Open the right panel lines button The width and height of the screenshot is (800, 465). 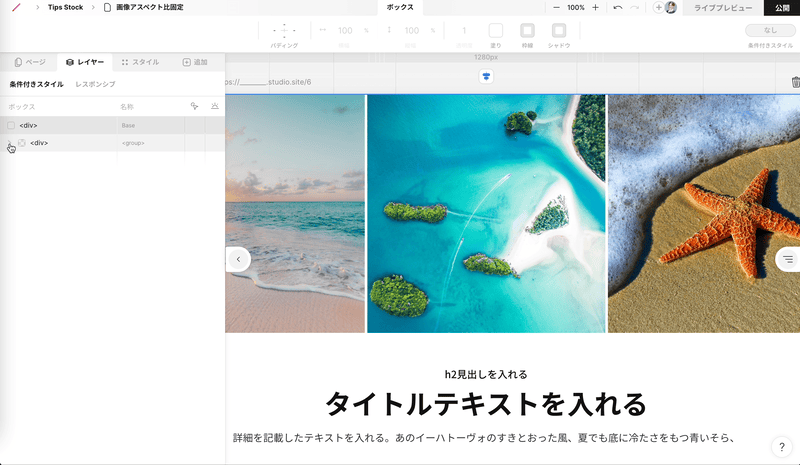click(x=788, y=259)
